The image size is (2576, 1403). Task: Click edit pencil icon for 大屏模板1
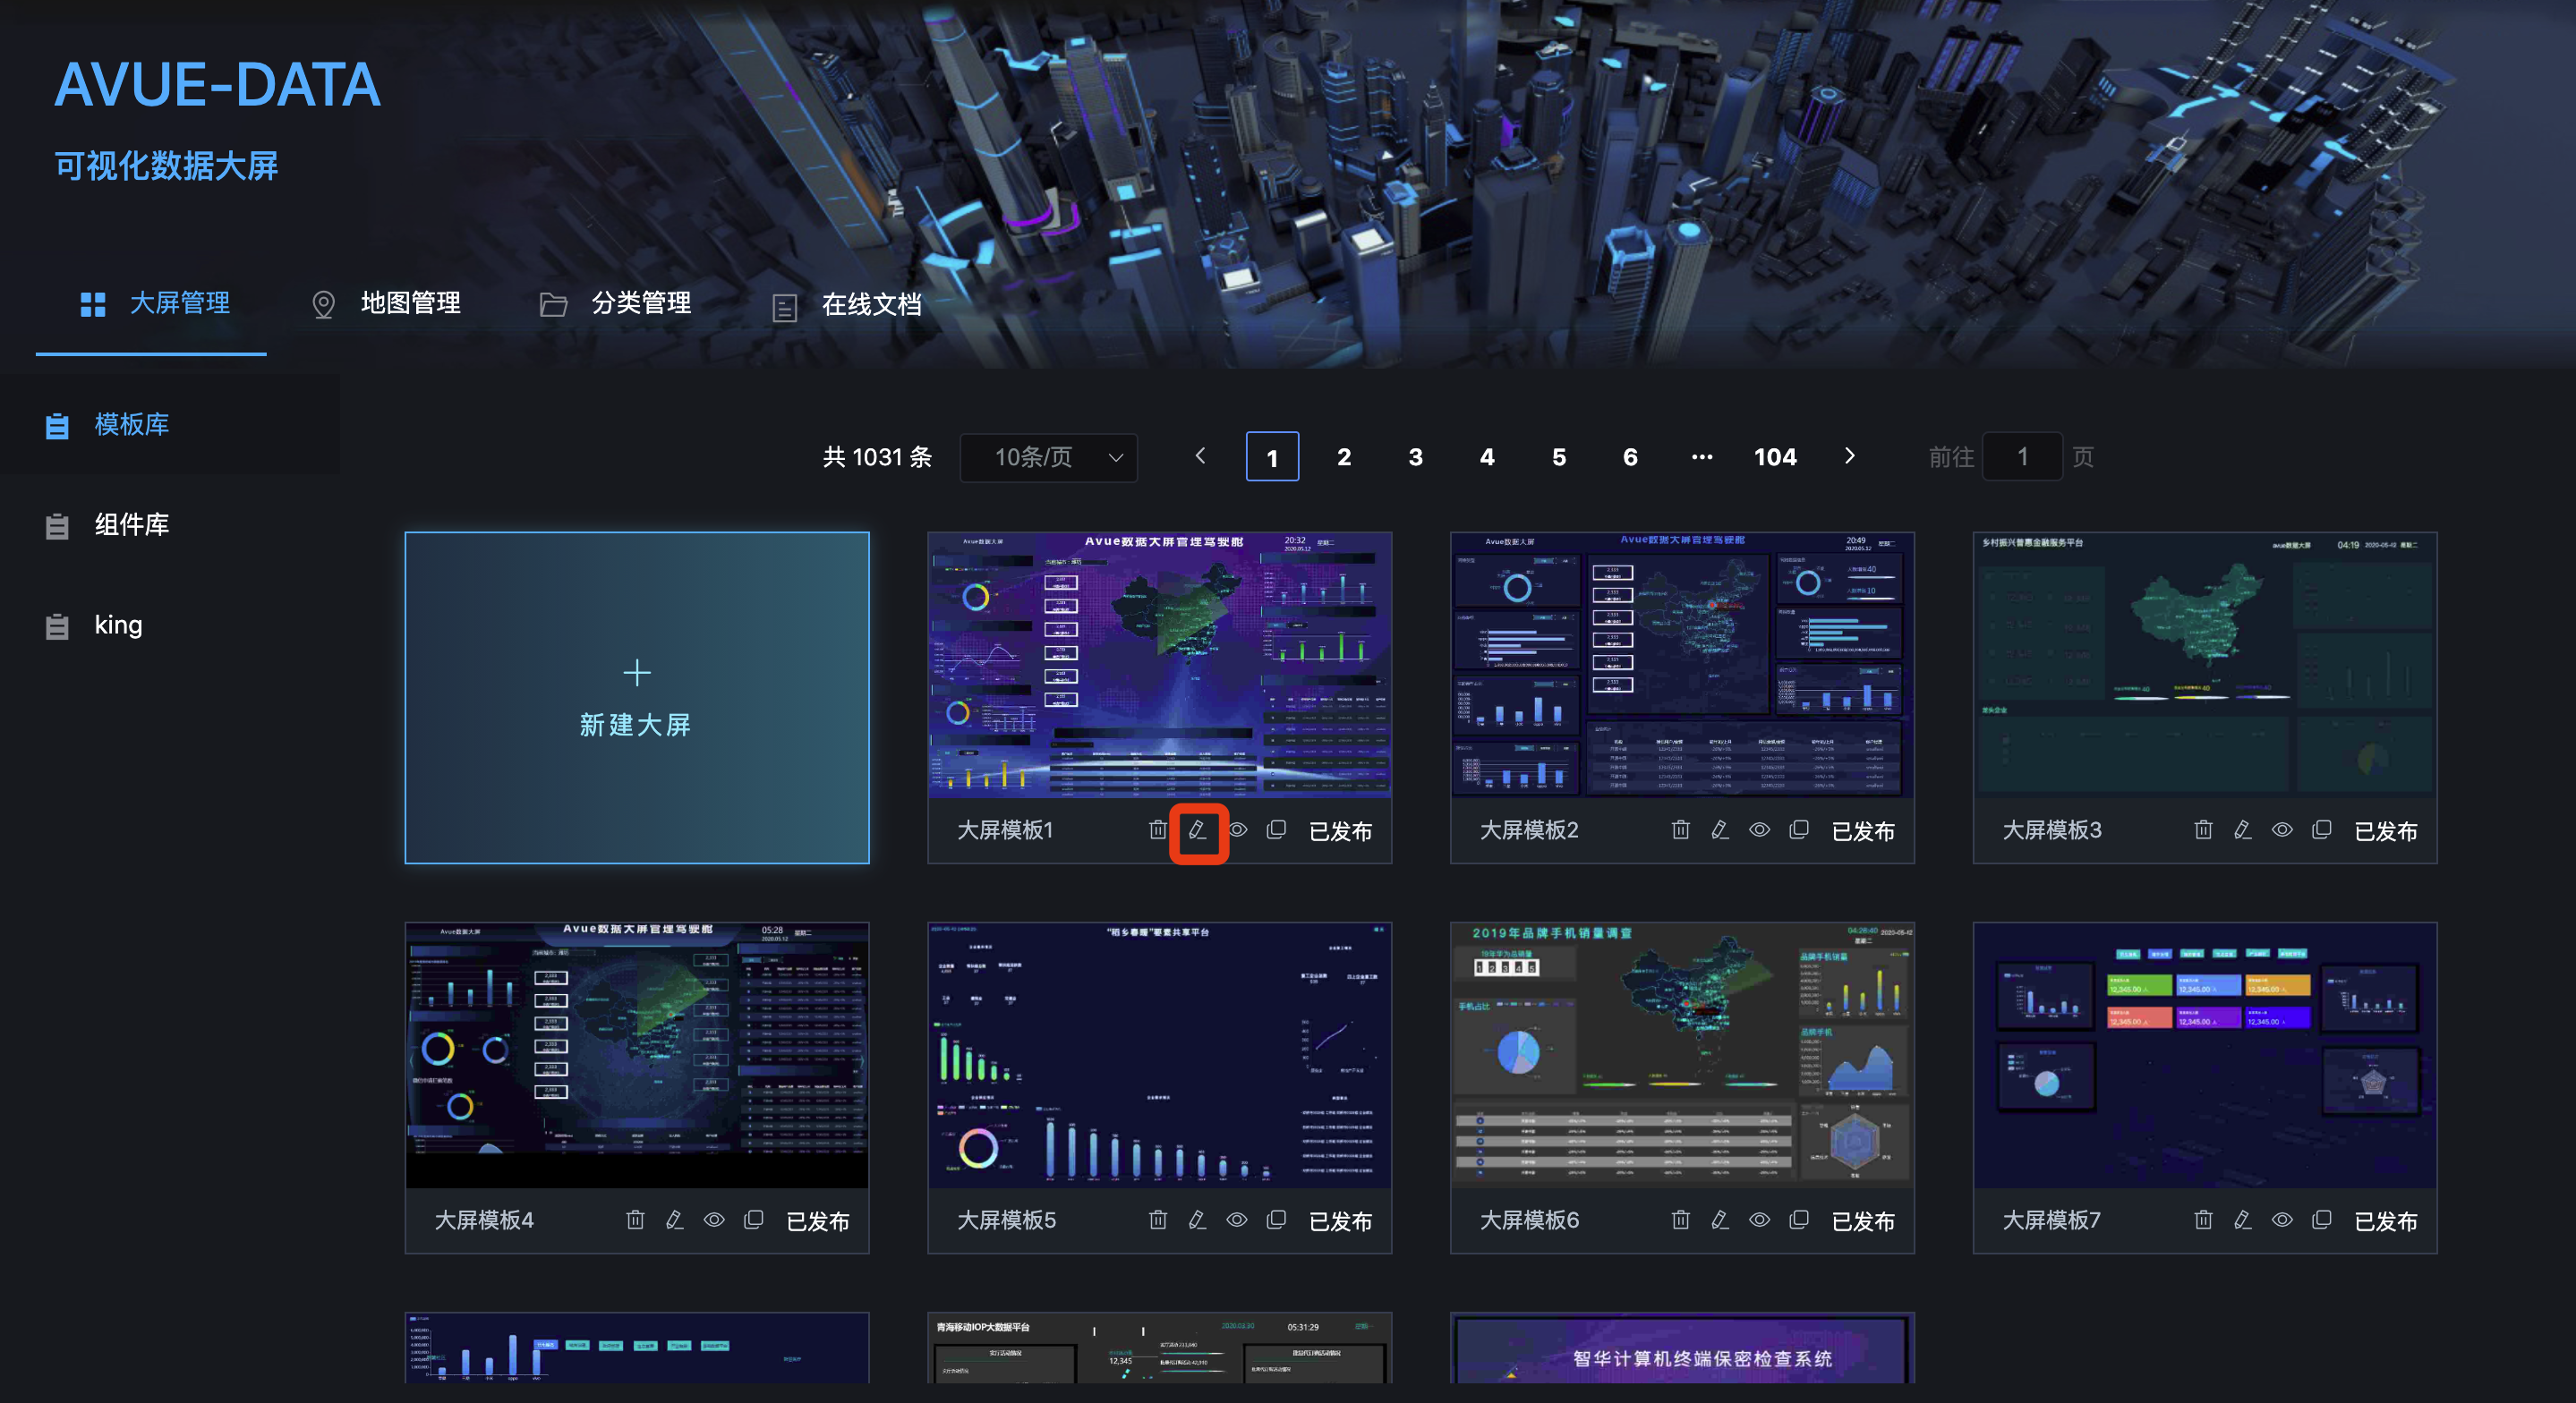(1197, 830)
